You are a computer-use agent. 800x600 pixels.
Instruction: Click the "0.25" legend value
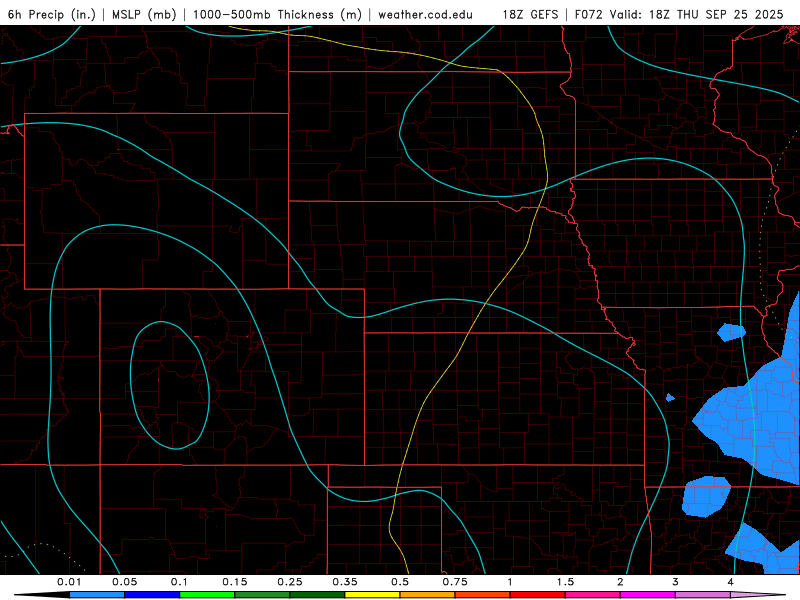(290, 582)
